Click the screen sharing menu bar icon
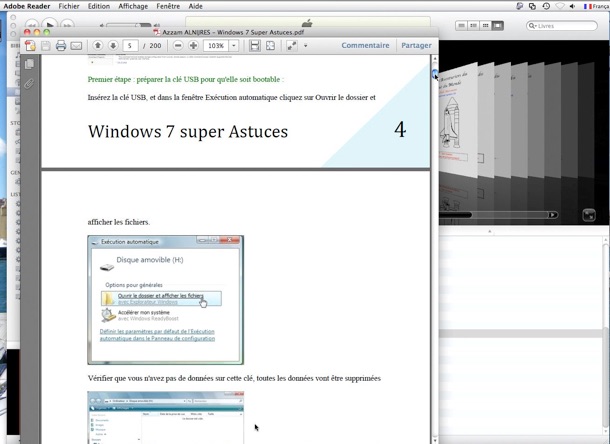The width and height of the screenshot is (610, 444). click(x=532, y=6)
